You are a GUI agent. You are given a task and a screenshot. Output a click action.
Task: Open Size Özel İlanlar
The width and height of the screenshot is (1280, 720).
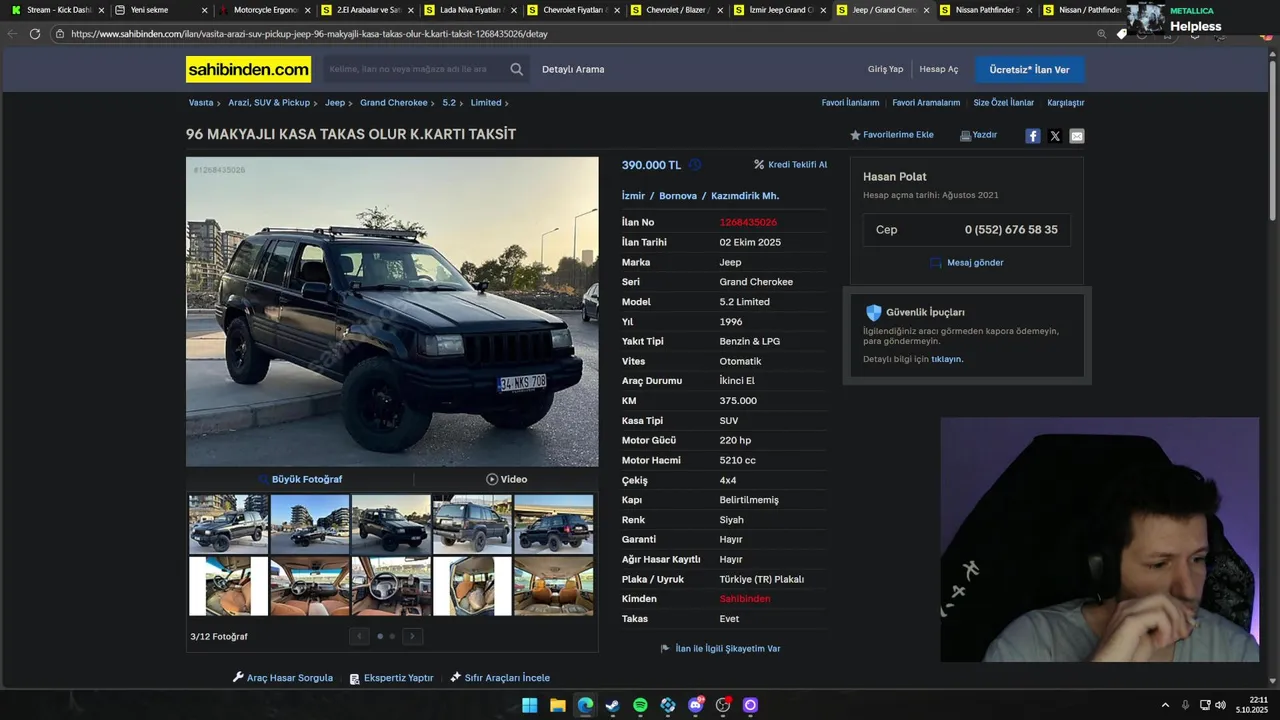tap(1004, 103)
